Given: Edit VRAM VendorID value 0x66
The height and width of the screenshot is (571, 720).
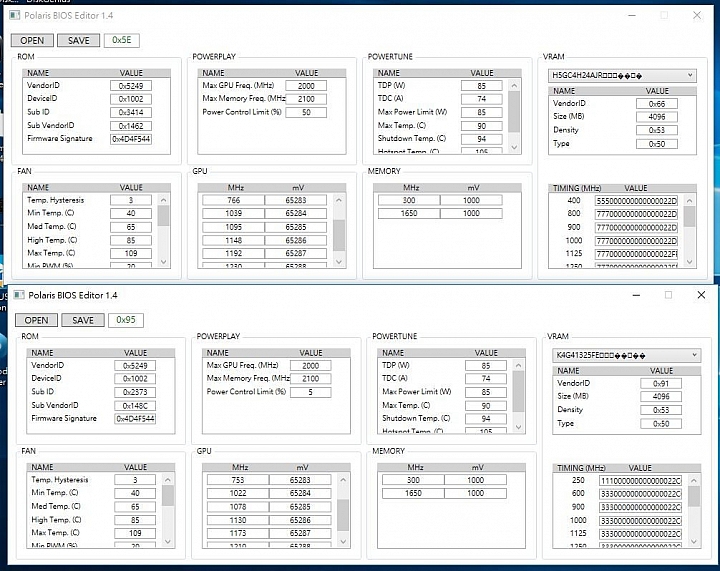Looking at the screenshot, I should tap(657, 104).
